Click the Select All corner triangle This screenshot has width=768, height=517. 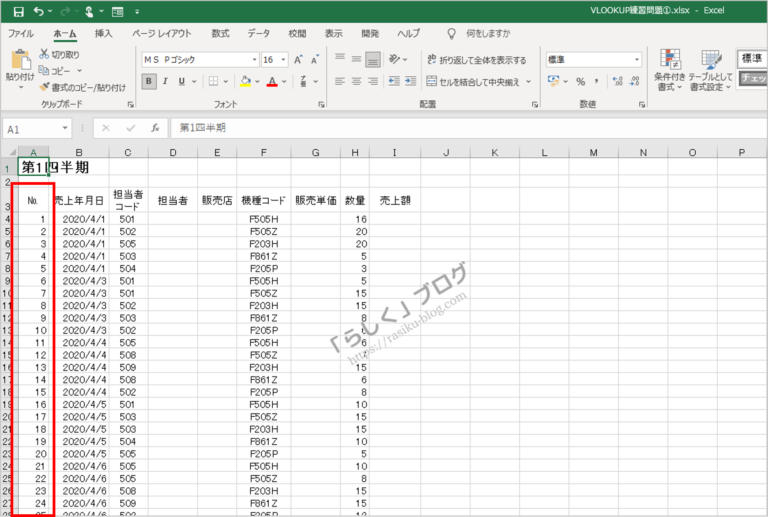click(x=12, y=152)
